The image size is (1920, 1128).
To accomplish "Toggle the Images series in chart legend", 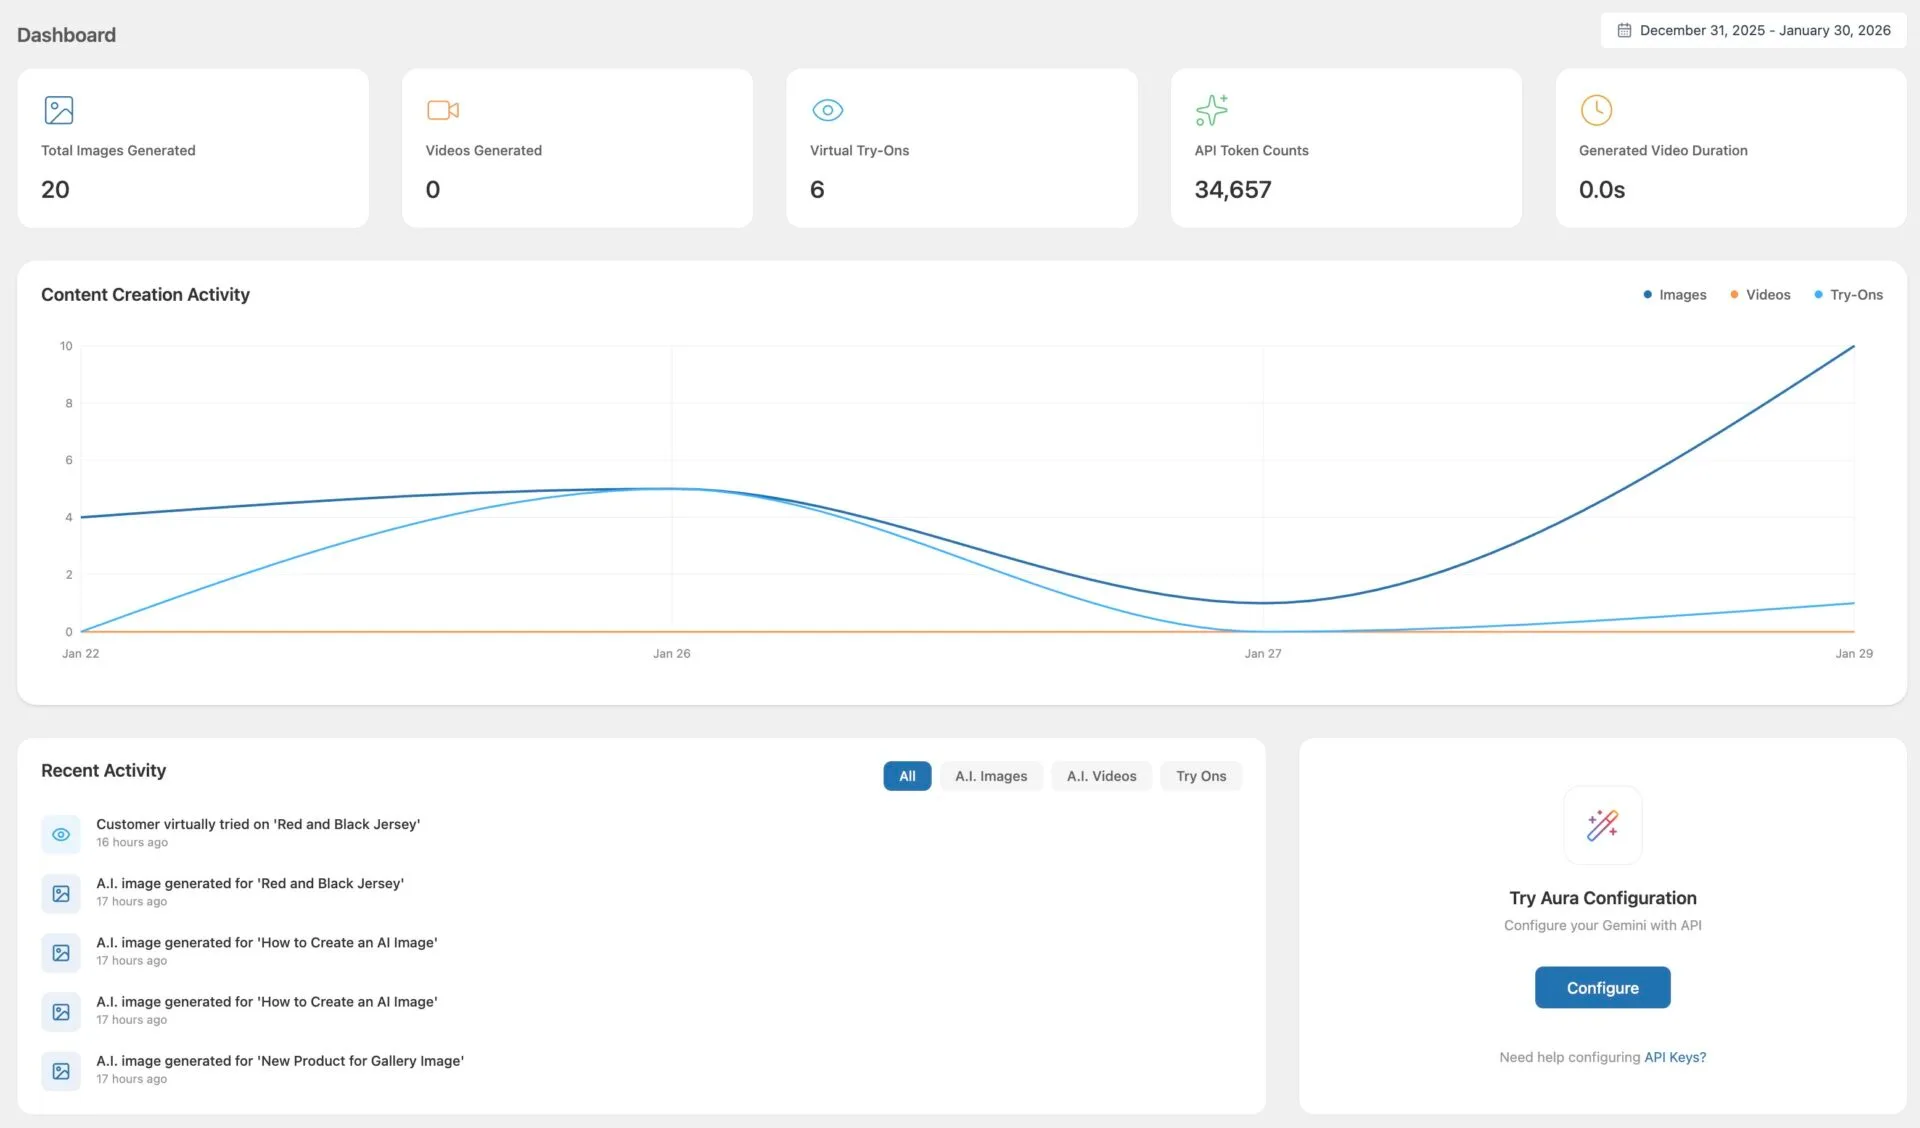I will (x=1675, y=295).
